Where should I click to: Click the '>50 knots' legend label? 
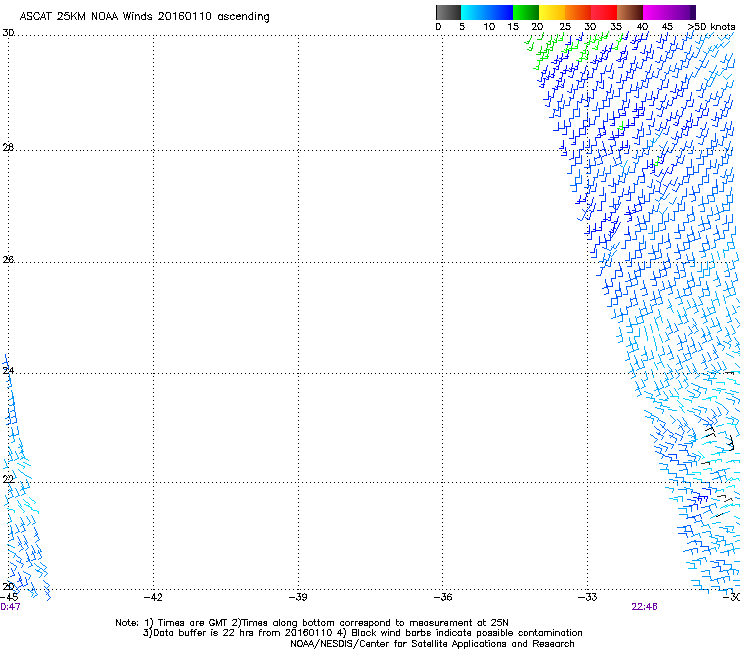[711, 27]
